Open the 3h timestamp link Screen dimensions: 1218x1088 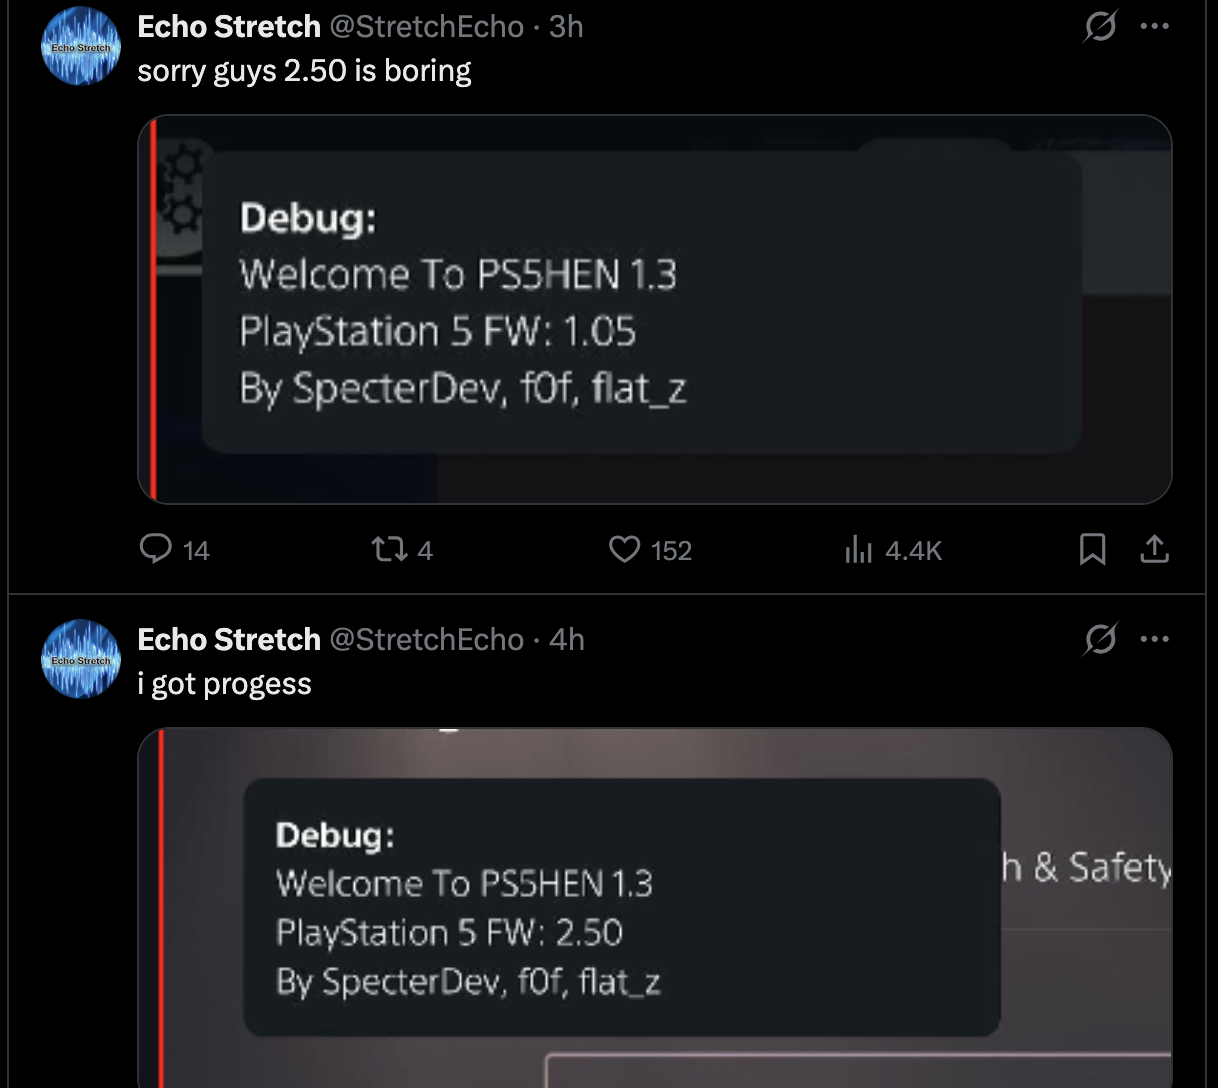[x=566, y=26]
